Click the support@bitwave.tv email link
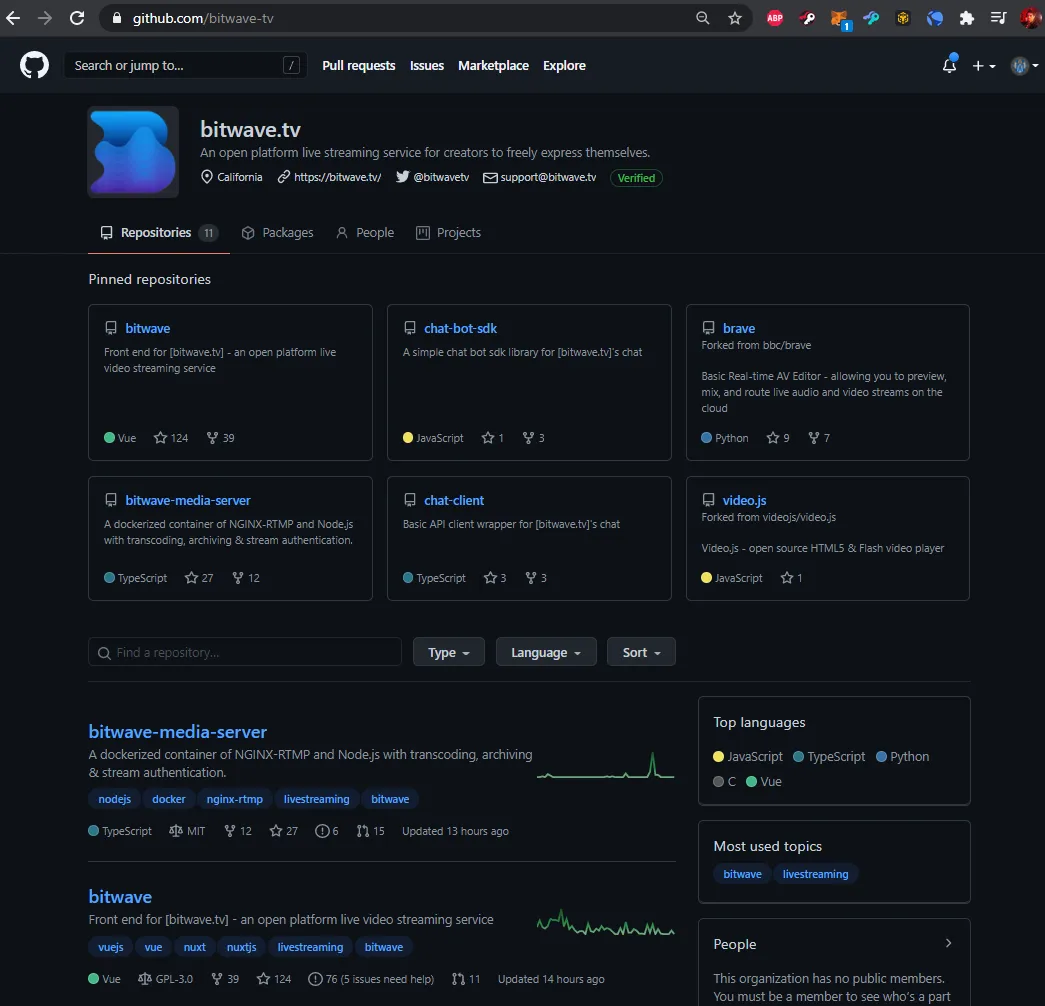The width and height of the screenshot is (1045, 1006). click(548, 177)
